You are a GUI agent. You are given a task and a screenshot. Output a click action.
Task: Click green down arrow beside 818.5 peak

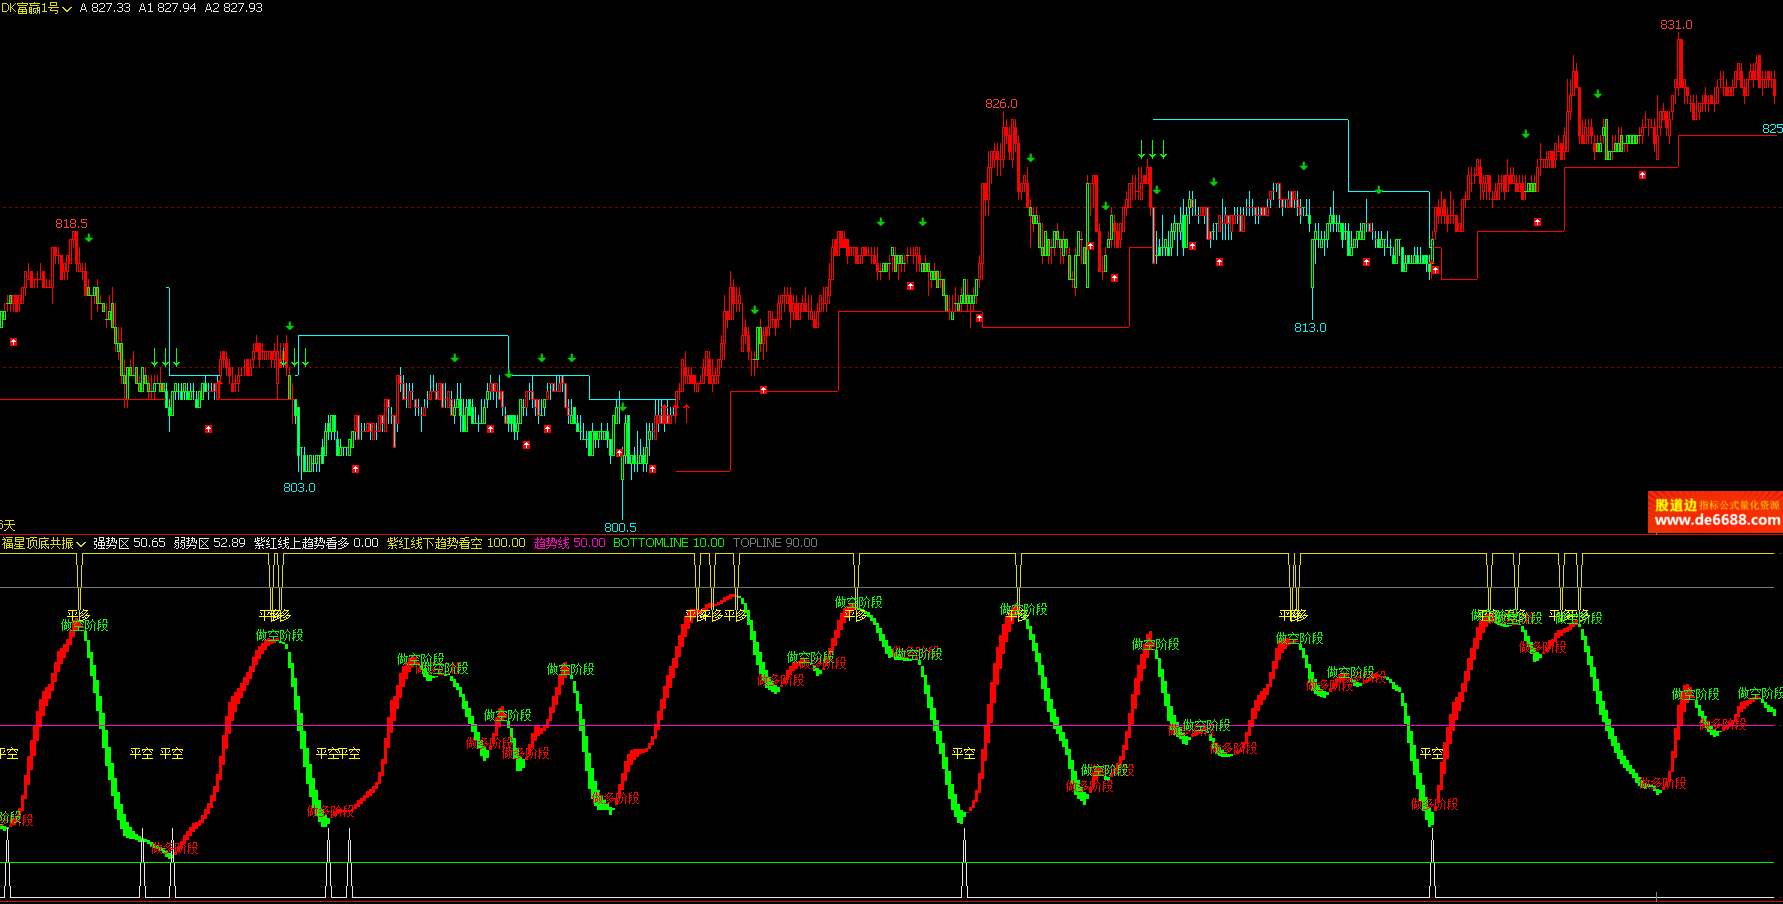89,238
